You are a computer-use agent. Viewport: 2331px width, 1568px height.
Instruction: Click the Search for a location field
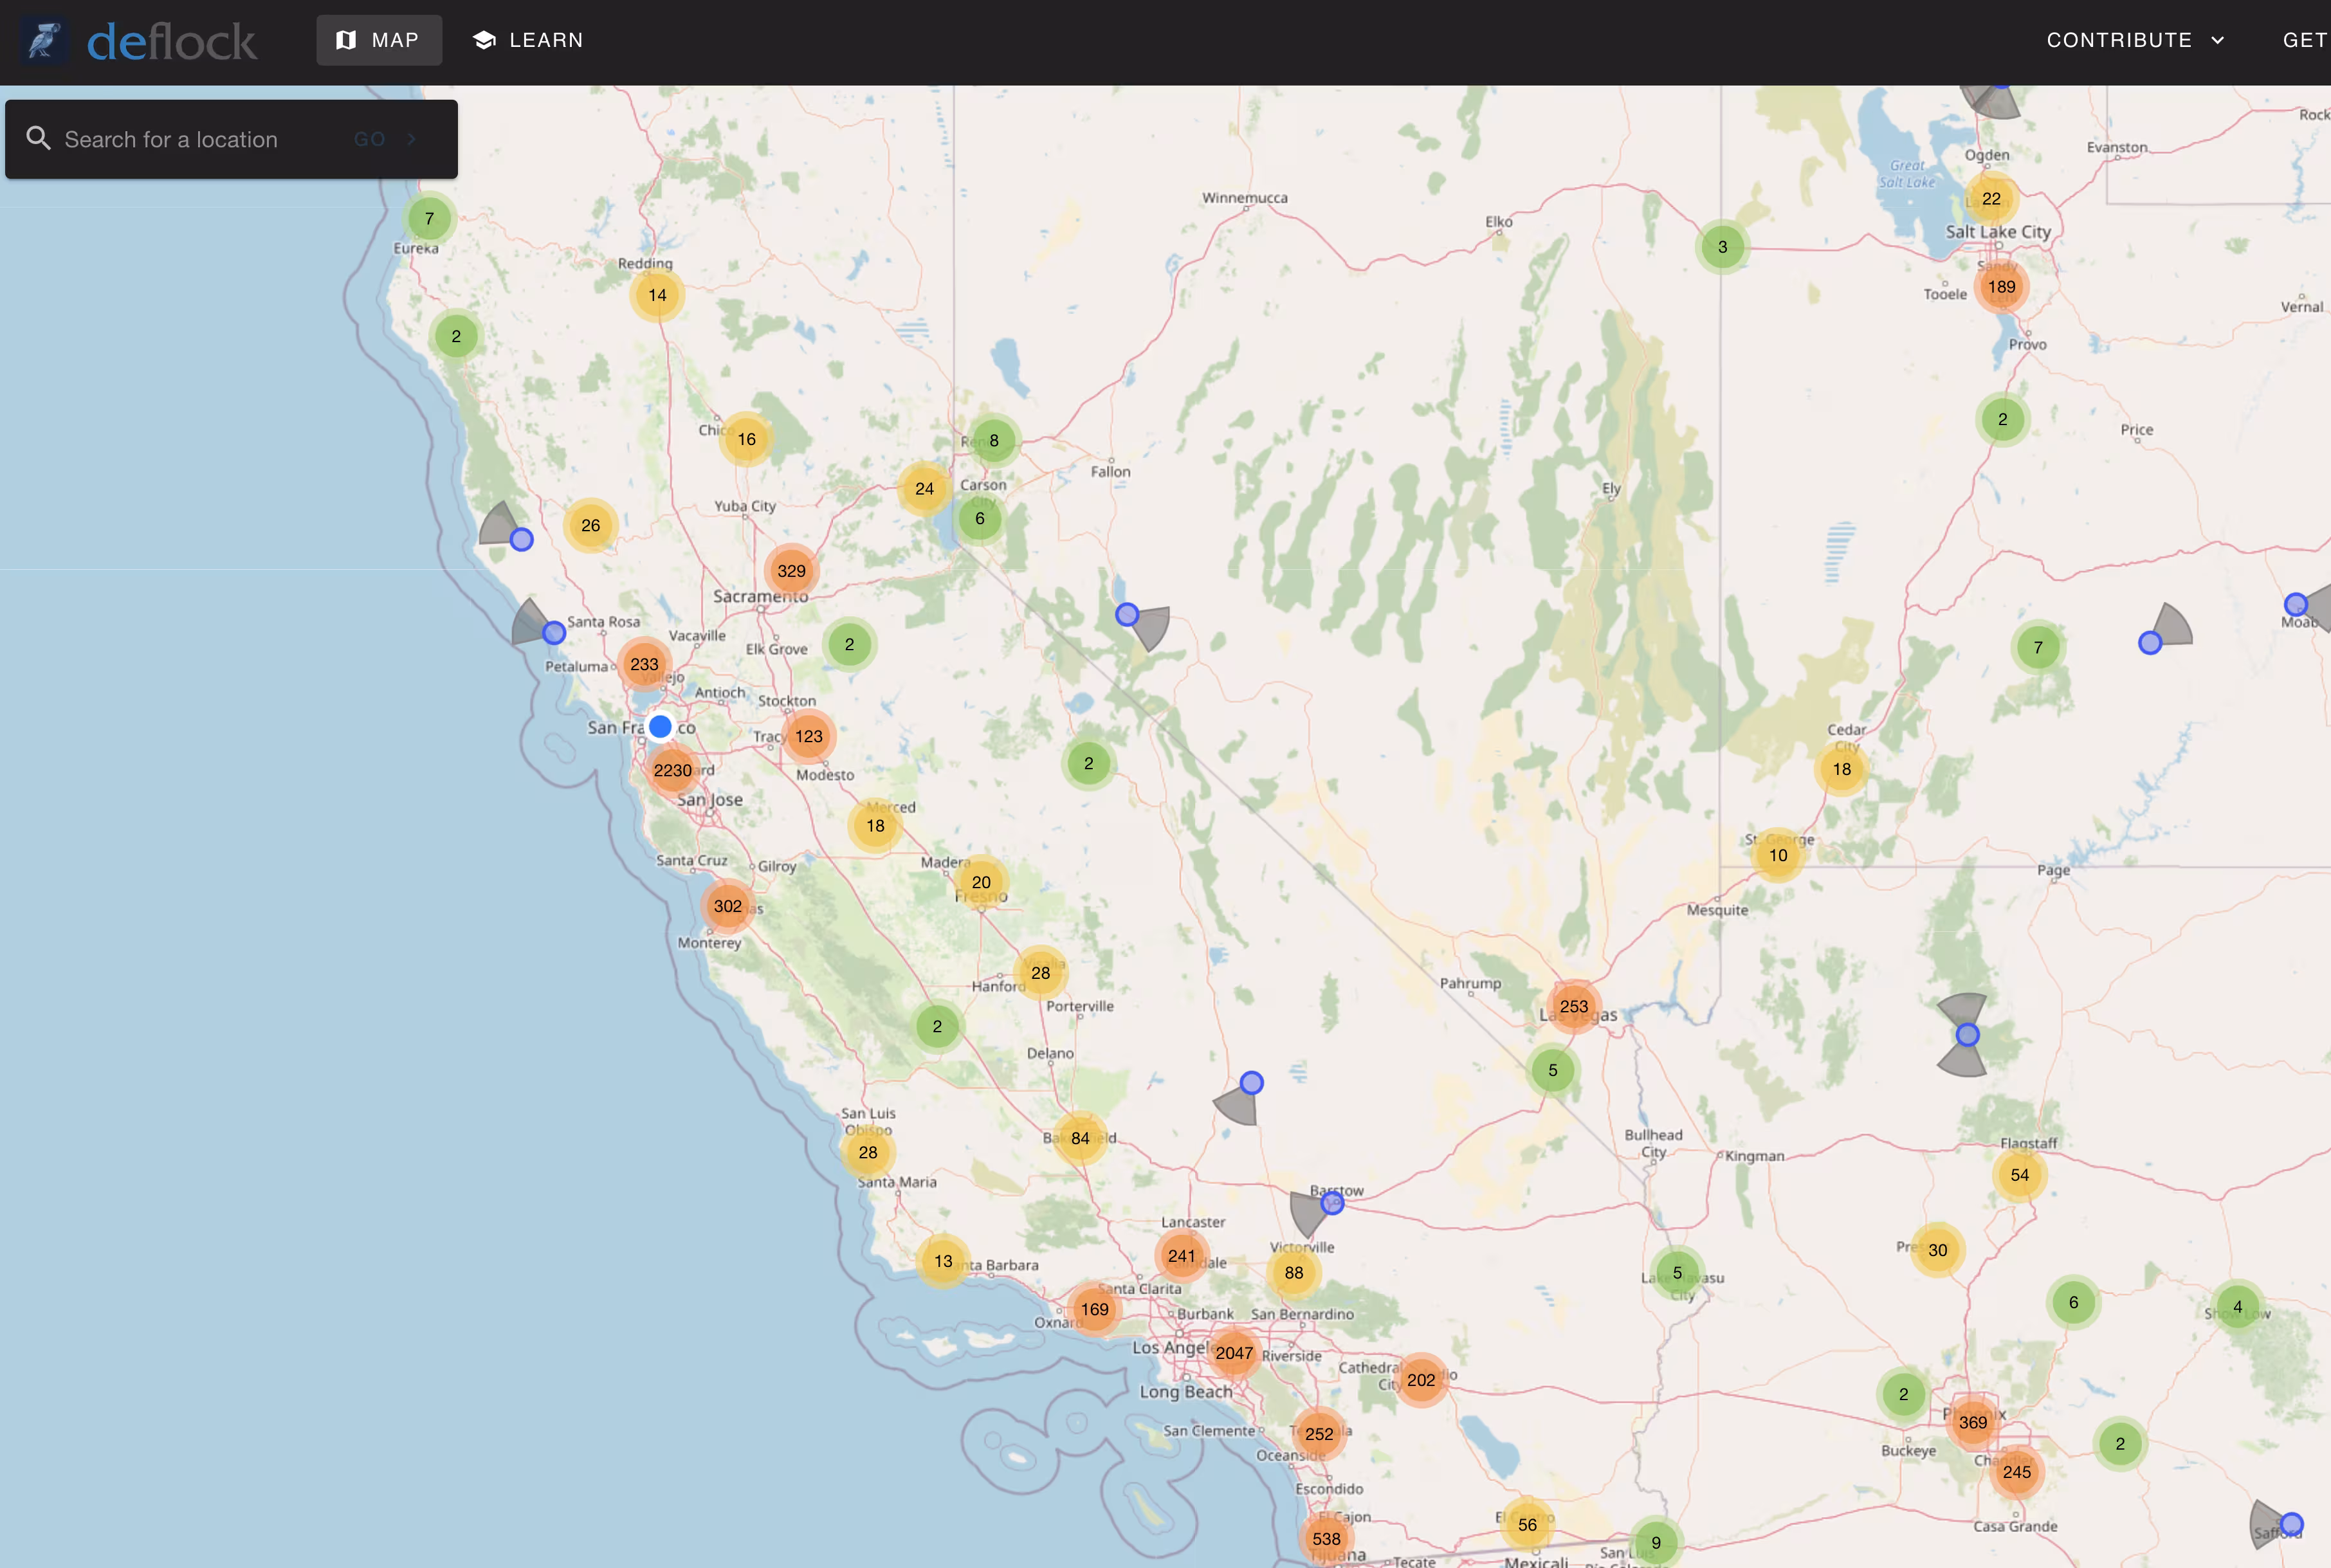point(200,139)
